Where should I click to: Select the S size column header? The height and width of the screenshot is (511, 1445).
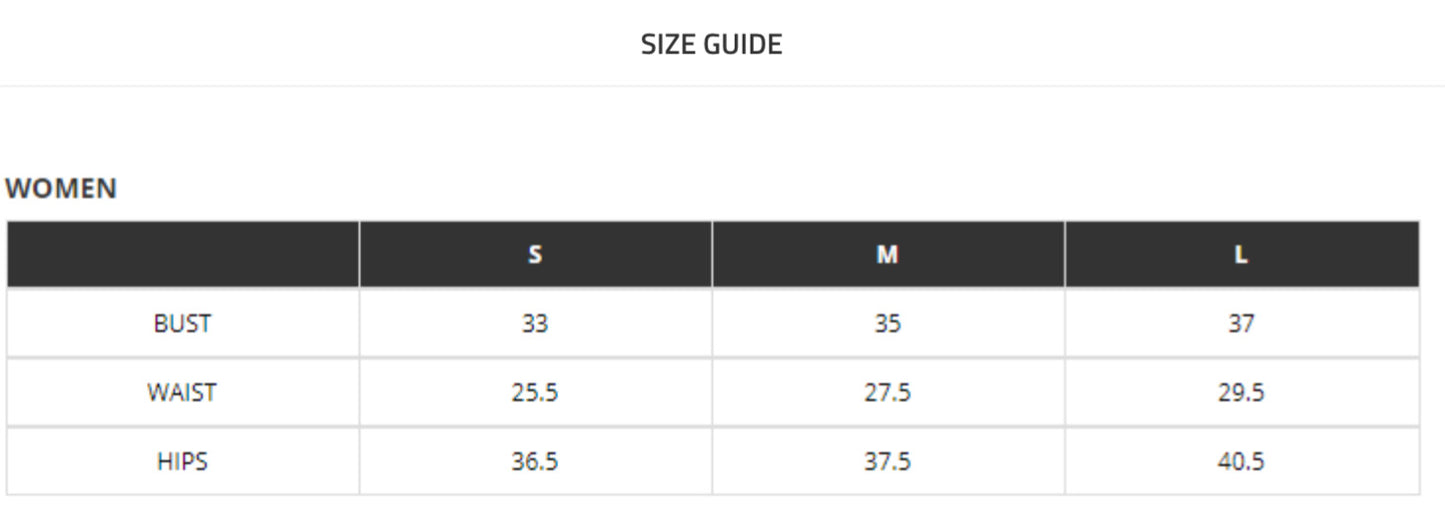535,254
